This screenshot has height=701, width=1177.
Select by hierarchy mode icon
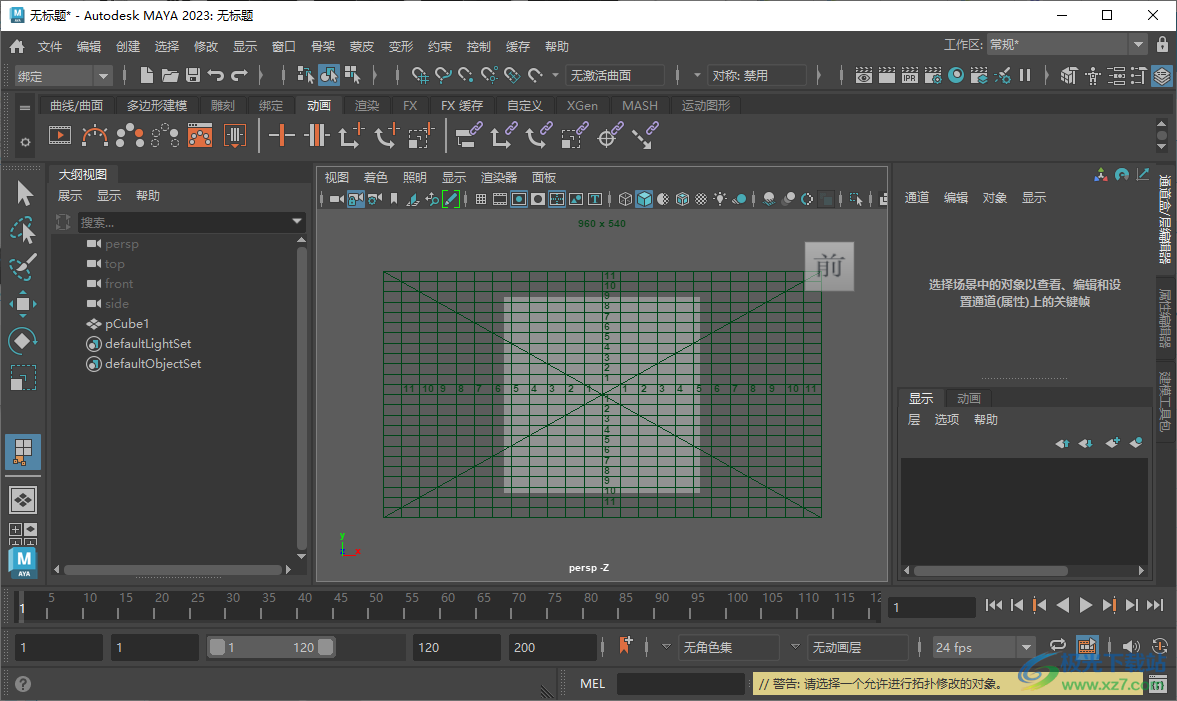tap(306, 75)
